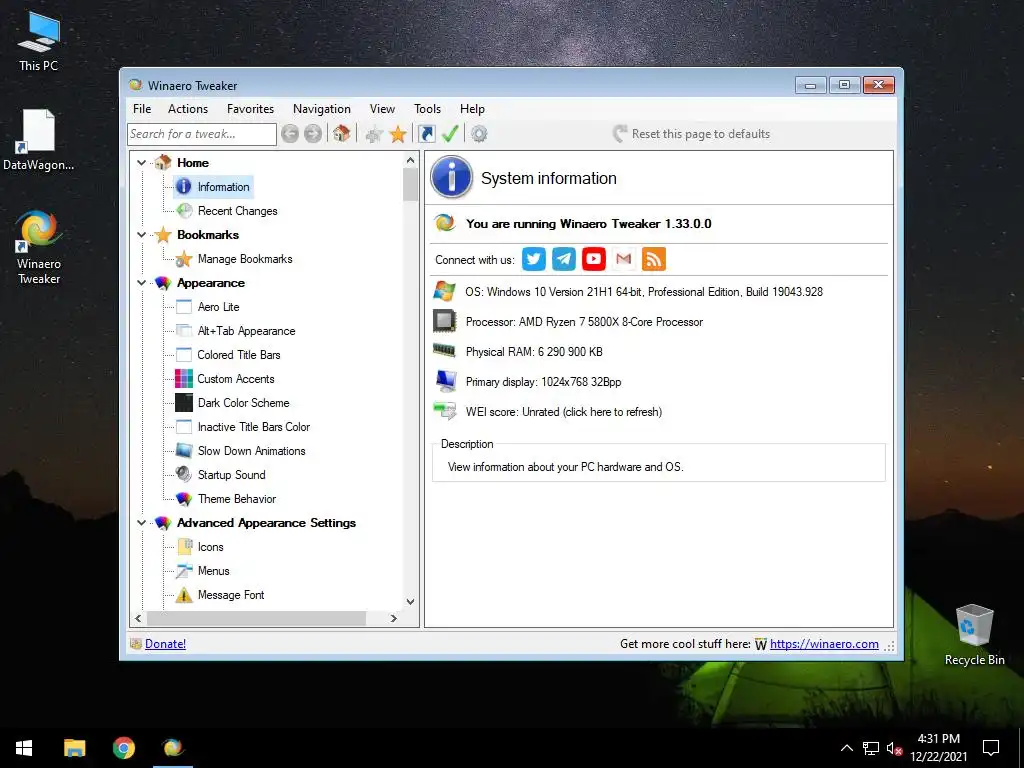Viewport: 1024px width, 768px height.
Task: Click the tree's vertical scrollbar down arrow
Action: pyautogui.click(x=410, y=601)
